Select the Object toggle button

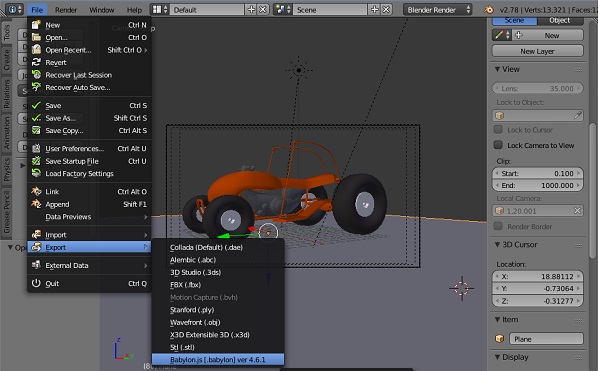click(560, 21)
